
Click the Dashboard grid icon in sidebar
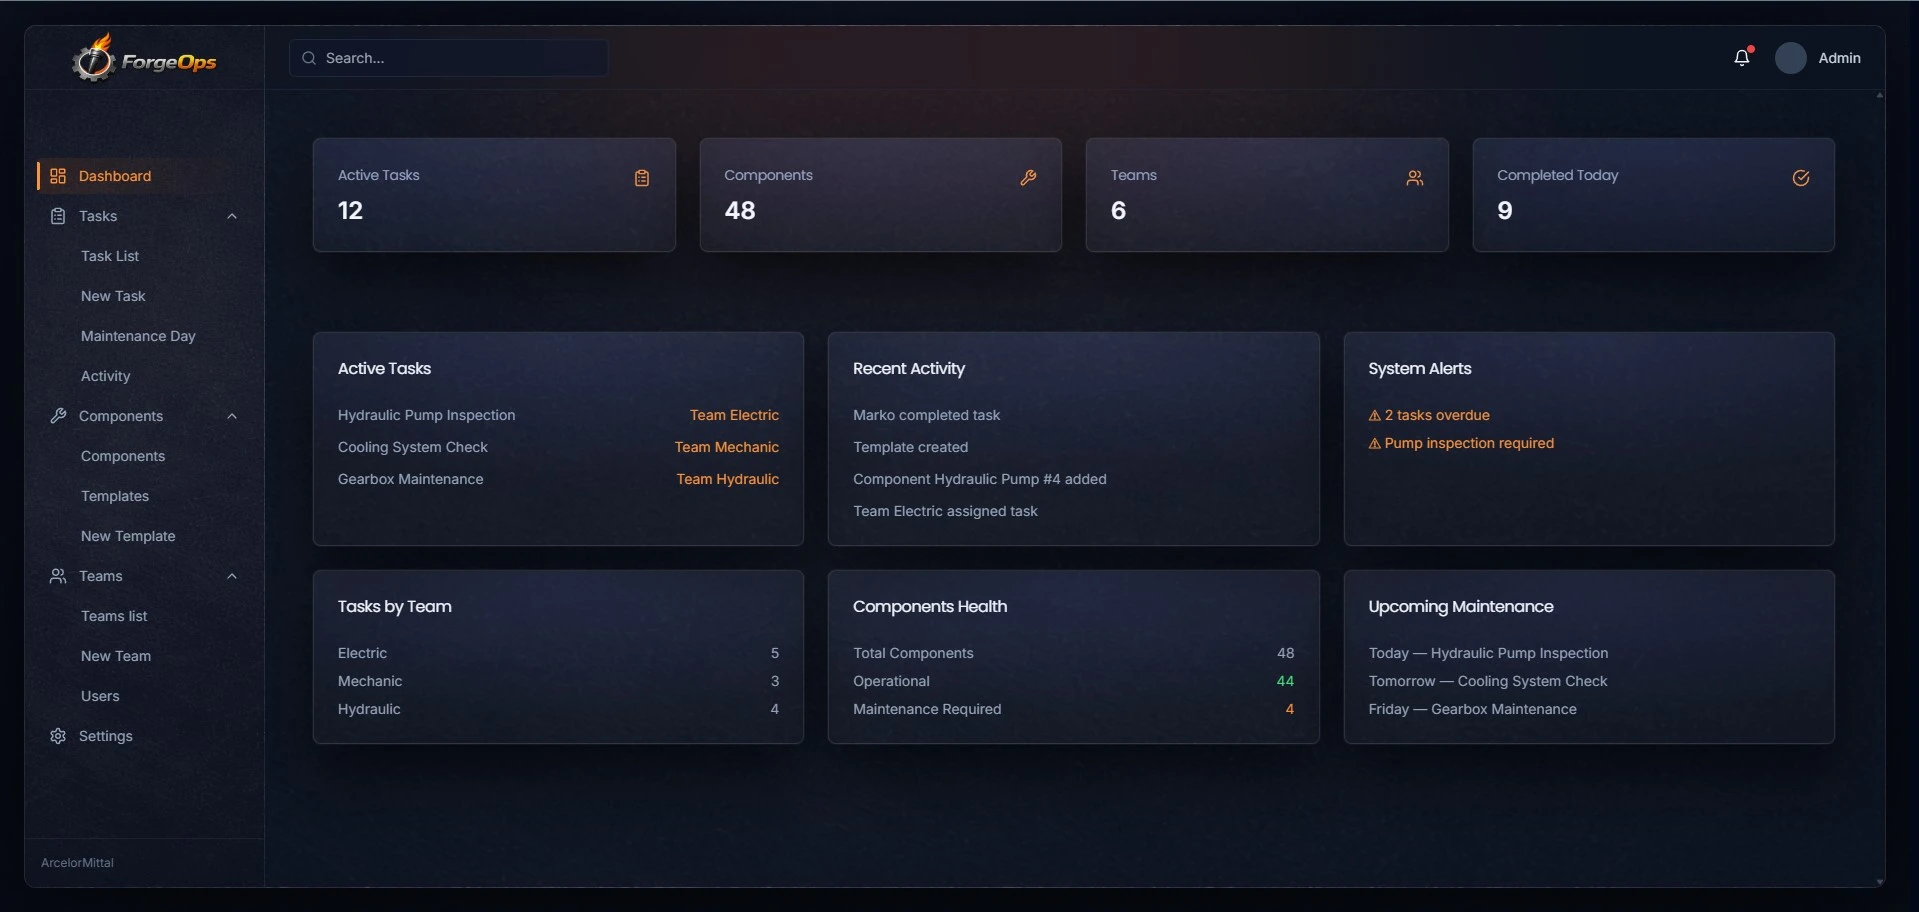pos(58,176)
